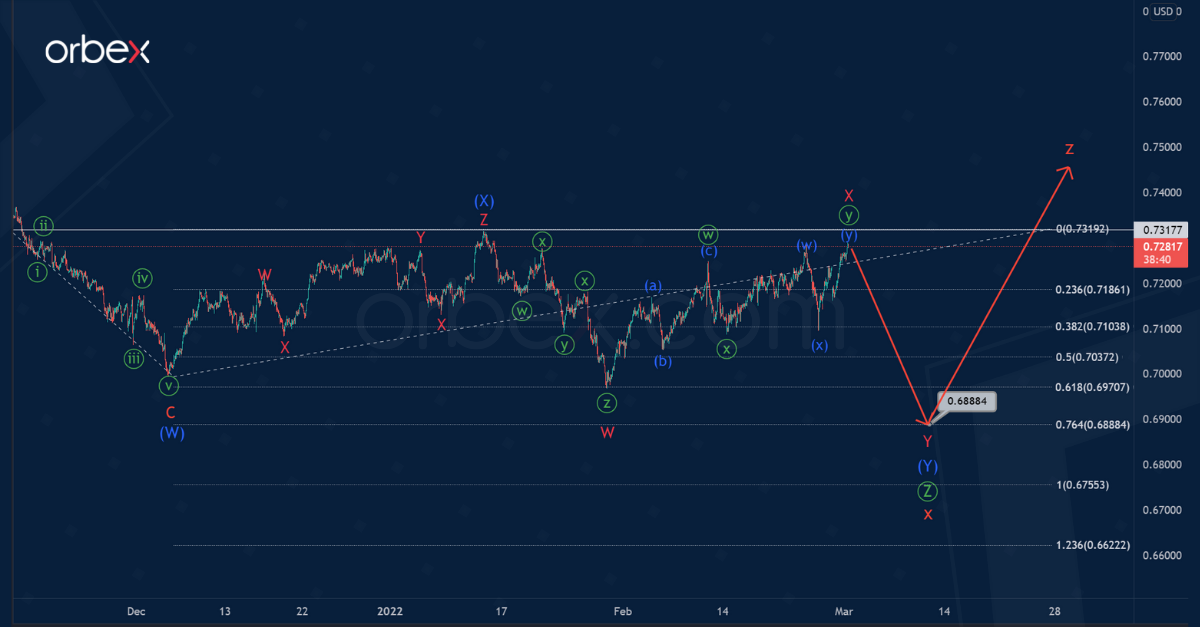Click Fibonacci level 0.618(0.69707)
Image resolution: width=1200 pixels, height=627 pixels.
[x=1093, y=387]
